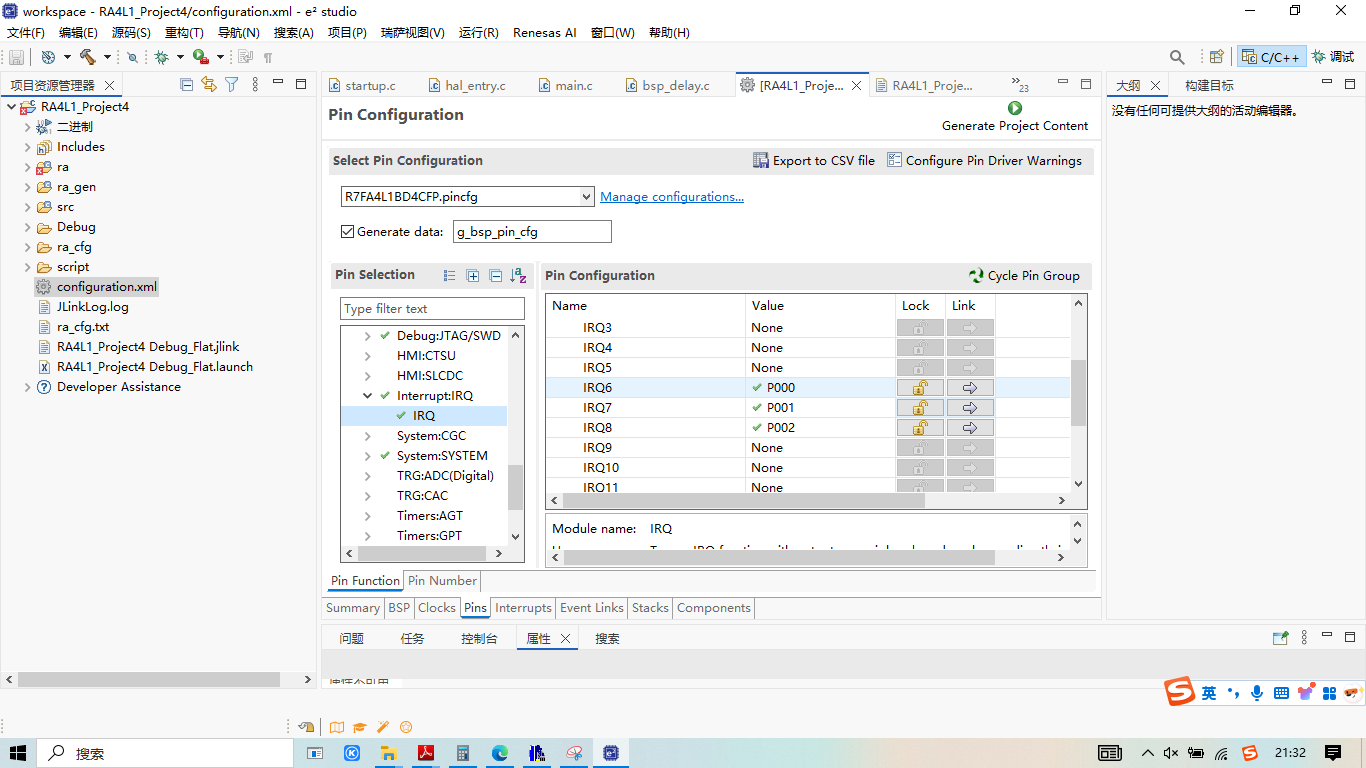The width and height of the screenshot is (1366, 768).
Task: Click the project explorer horizontal scrollbar
Action: coord(149,679)
